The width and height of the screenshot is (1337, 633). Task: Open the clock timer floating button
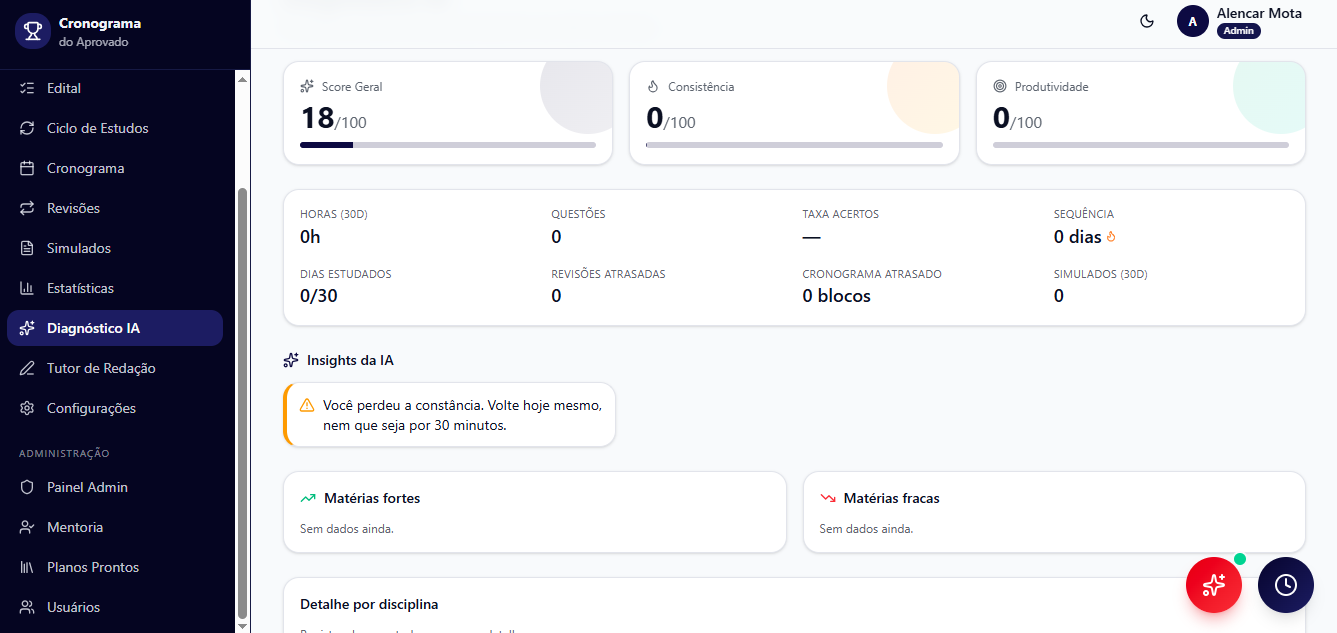1285,584
